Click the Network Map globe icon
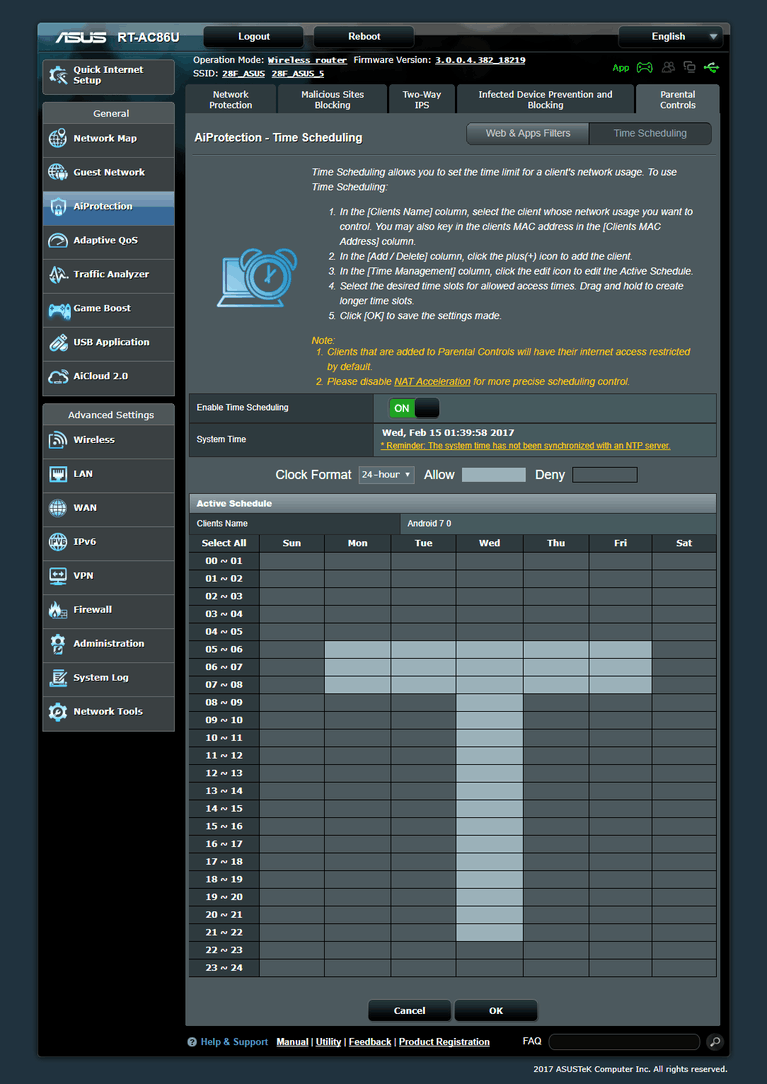The height and width of the screenshot is (1084, 767). [58, 138]
